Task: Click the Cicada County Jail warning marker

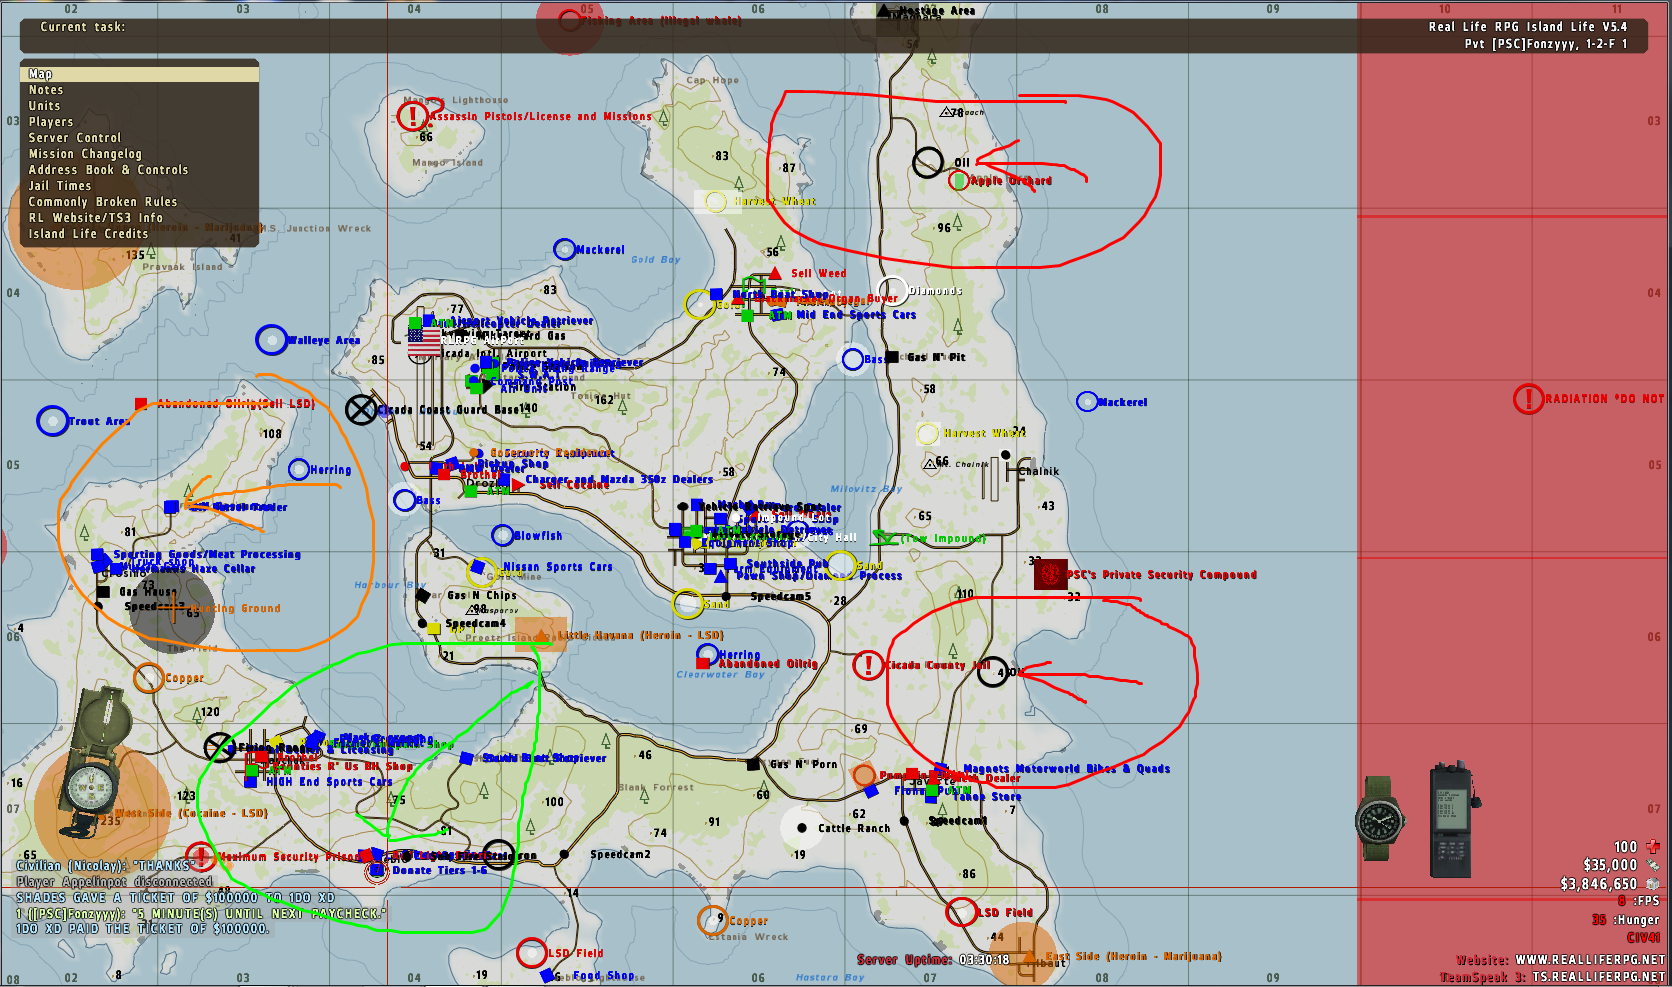Action: tap(867, 665)
